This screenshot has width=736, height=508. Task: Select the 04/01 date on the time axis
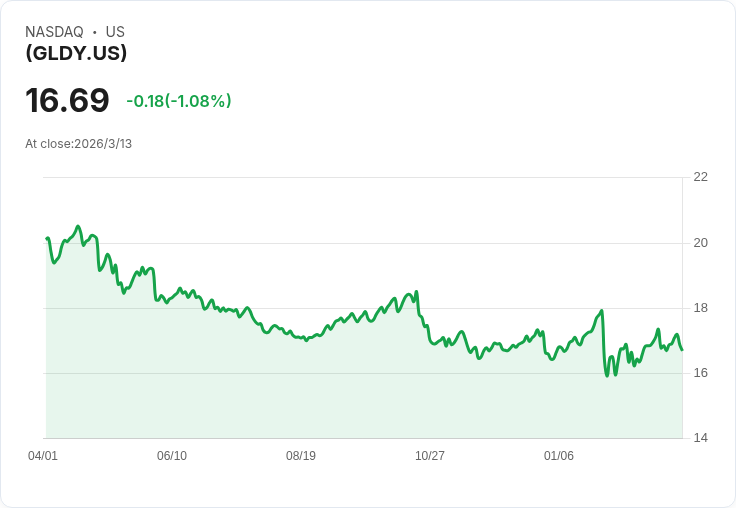(43, 456)
